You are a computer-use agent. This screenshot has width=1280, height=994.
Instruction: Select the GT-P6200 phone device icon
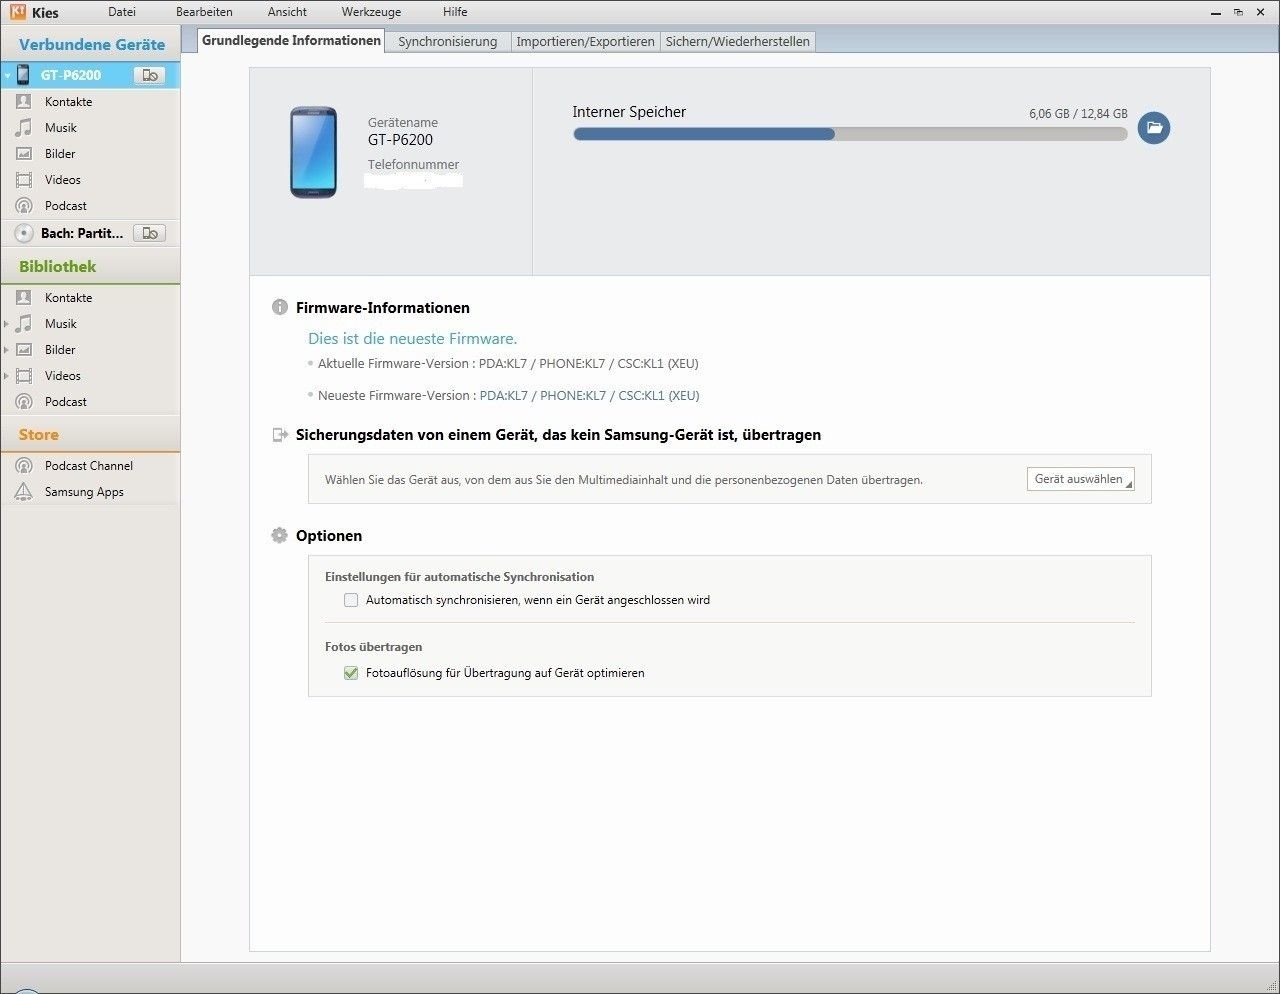click(23, 75)
